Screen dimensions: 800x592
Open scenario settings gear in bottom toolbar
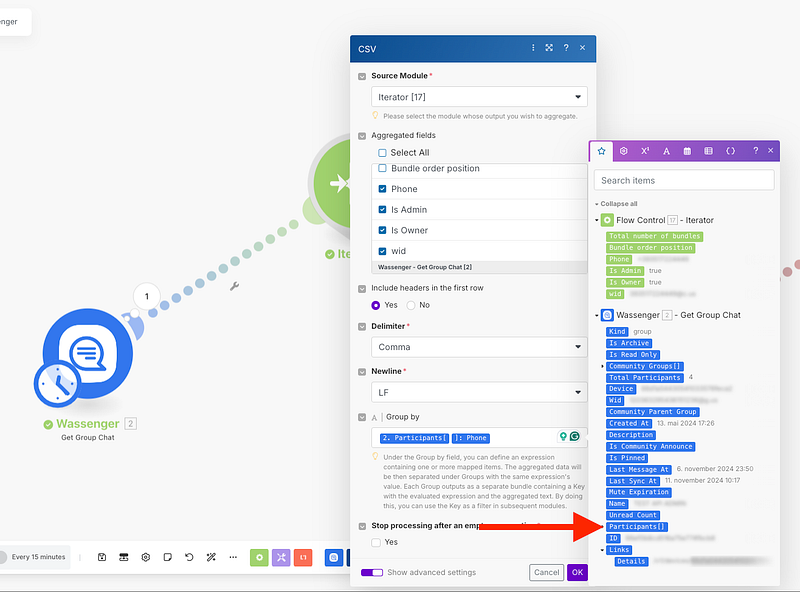(145, 557)
